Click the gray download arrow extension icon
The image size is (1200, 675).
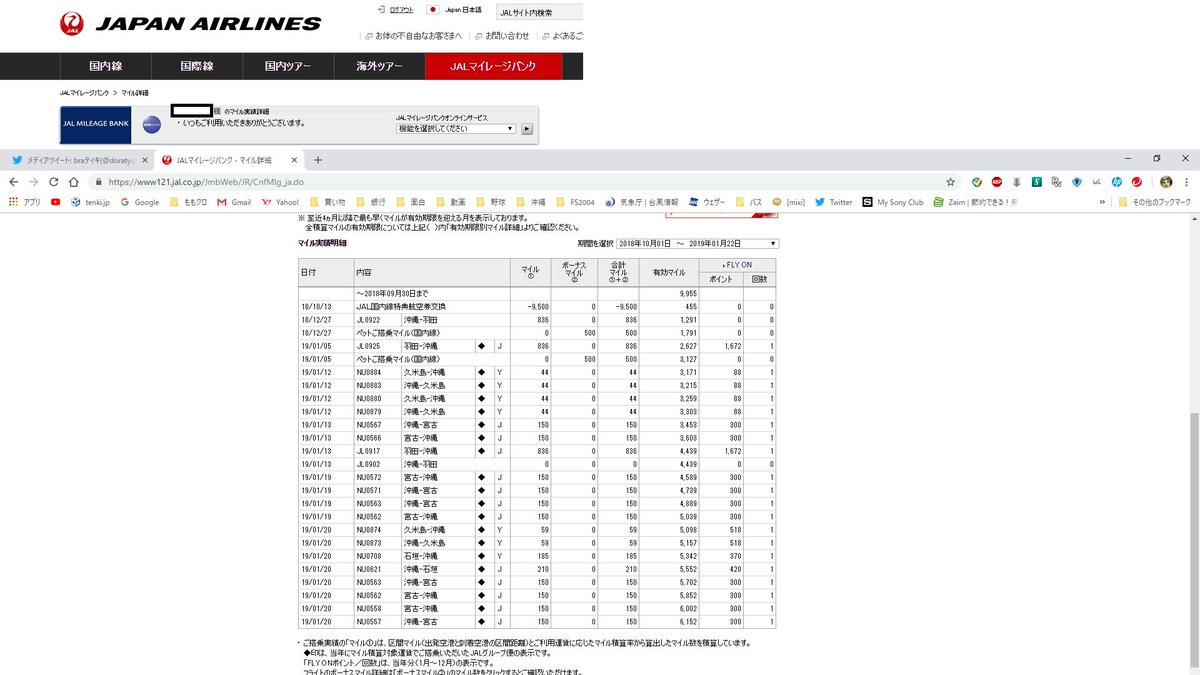[x=1017, y=182]
